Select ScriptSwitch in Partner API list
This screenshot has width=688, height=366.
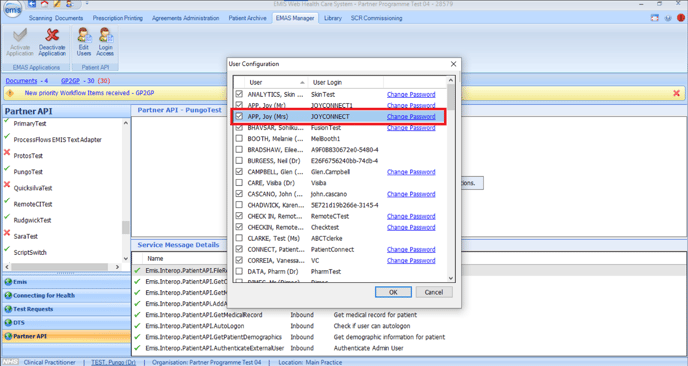tap(30, 252)
